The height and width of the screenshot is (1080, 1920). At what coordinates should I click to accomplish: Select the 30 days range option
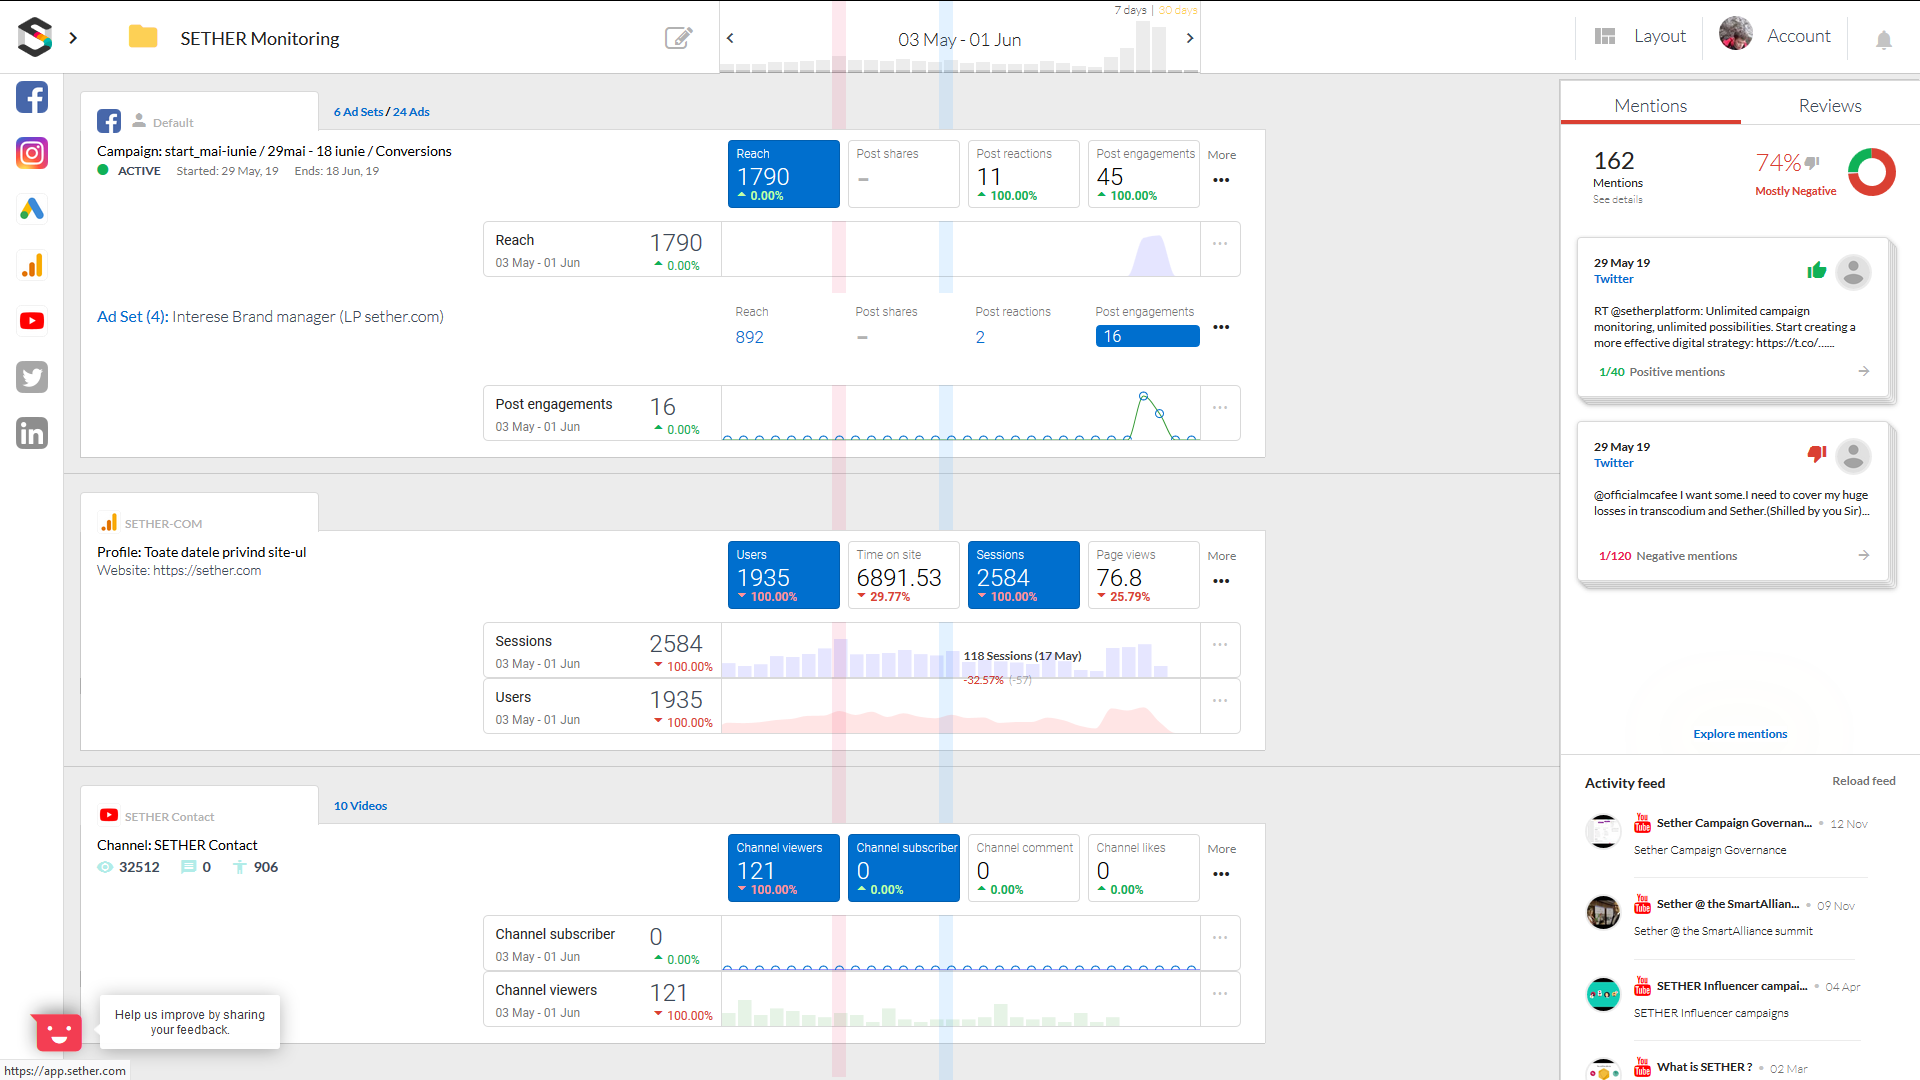[1178, 10]
